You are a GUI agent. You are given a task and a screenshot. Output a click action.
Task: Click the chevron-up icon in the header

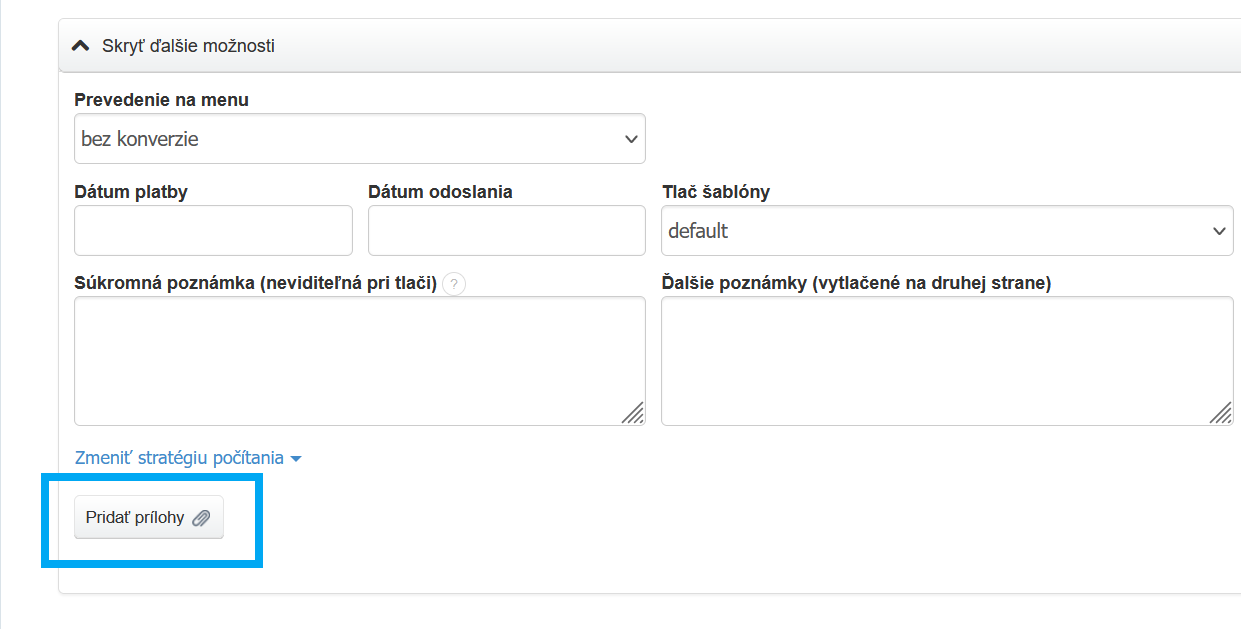click(82, 46)
